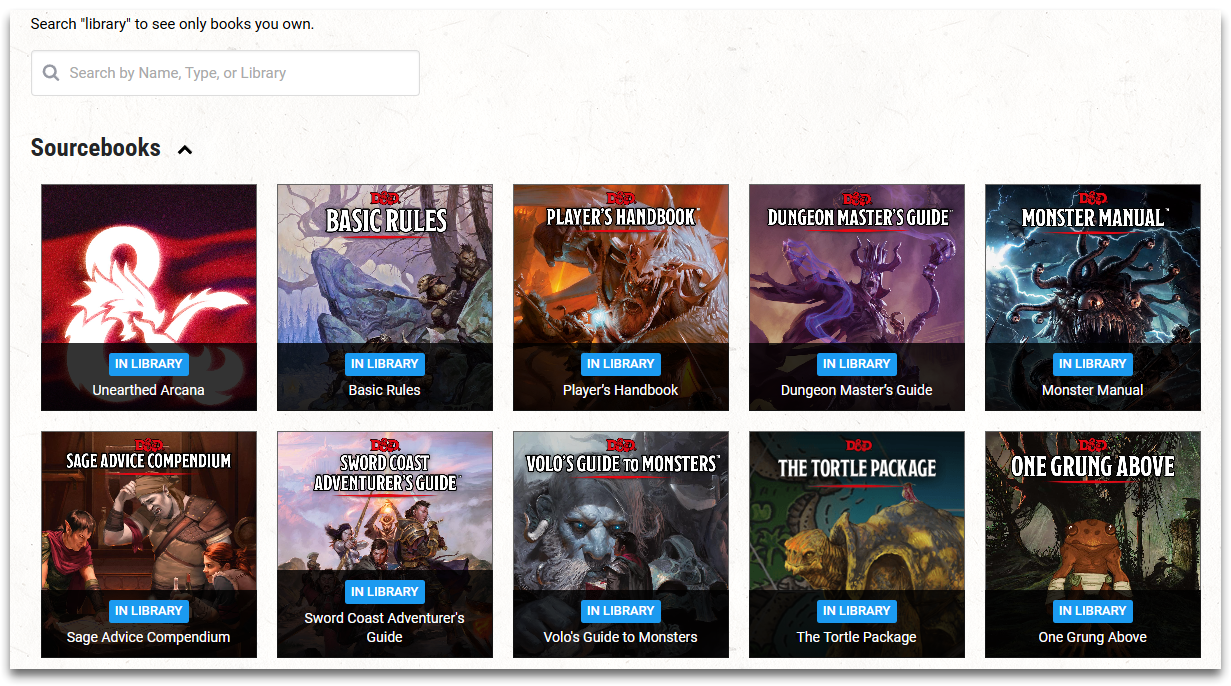Select the Sword Coast Adventurer's Guide caption

point(385,627)
